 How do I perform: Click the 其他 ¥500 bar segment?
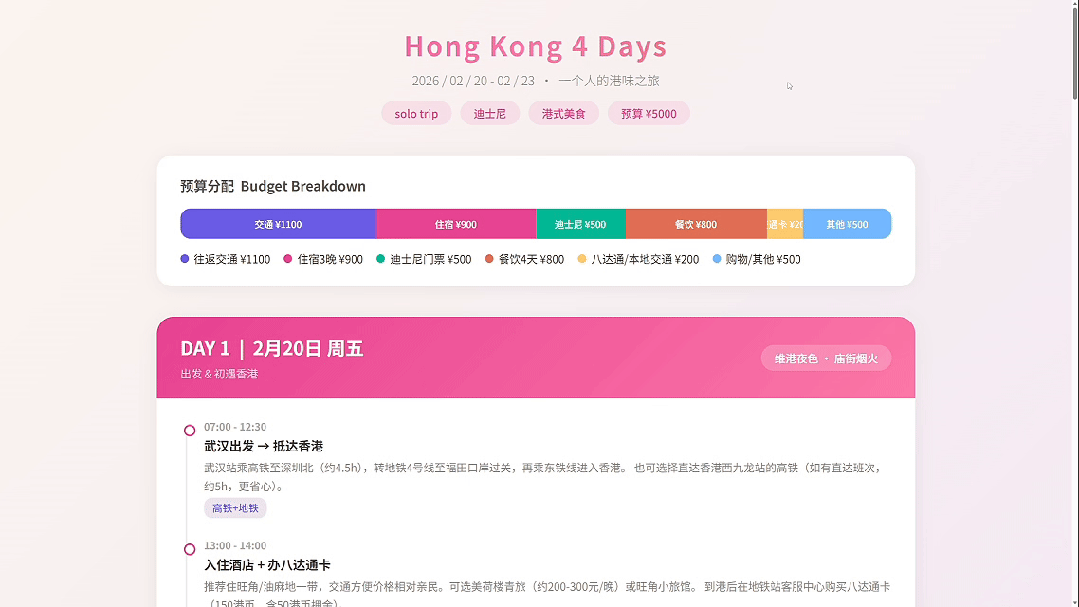(x=846, y=224)
